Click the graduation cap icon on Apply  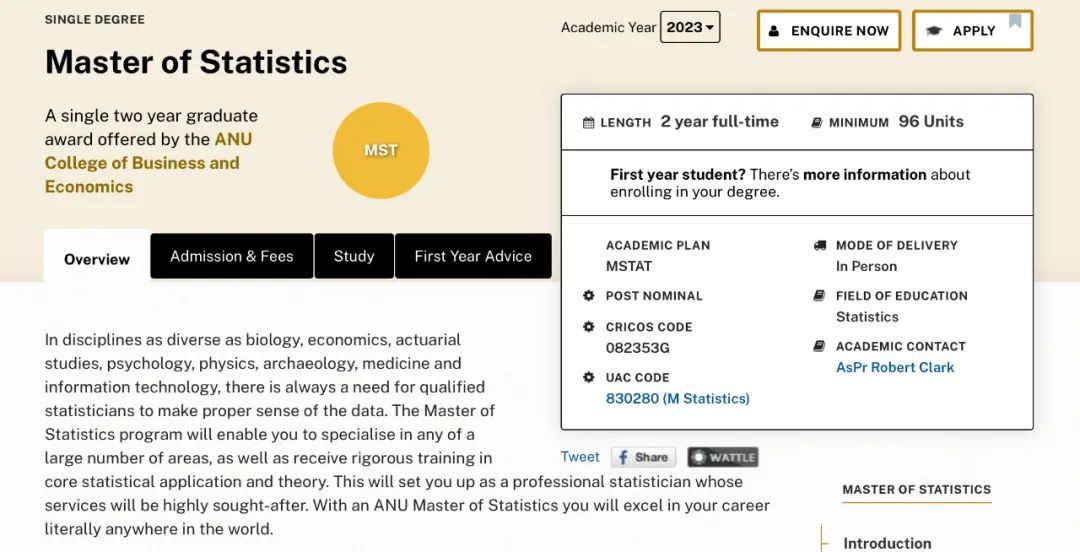point(934,31)
